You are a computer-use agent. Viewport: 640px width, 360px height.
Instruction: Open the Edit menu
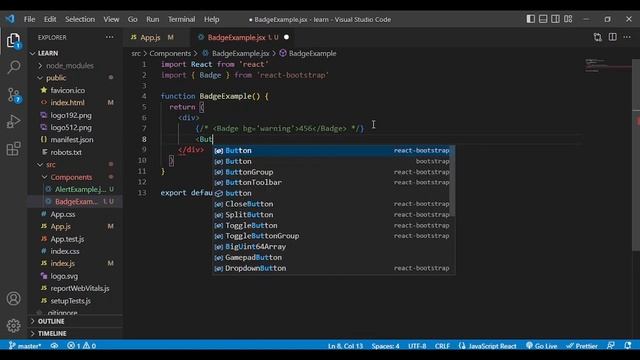tap(50, 19)
